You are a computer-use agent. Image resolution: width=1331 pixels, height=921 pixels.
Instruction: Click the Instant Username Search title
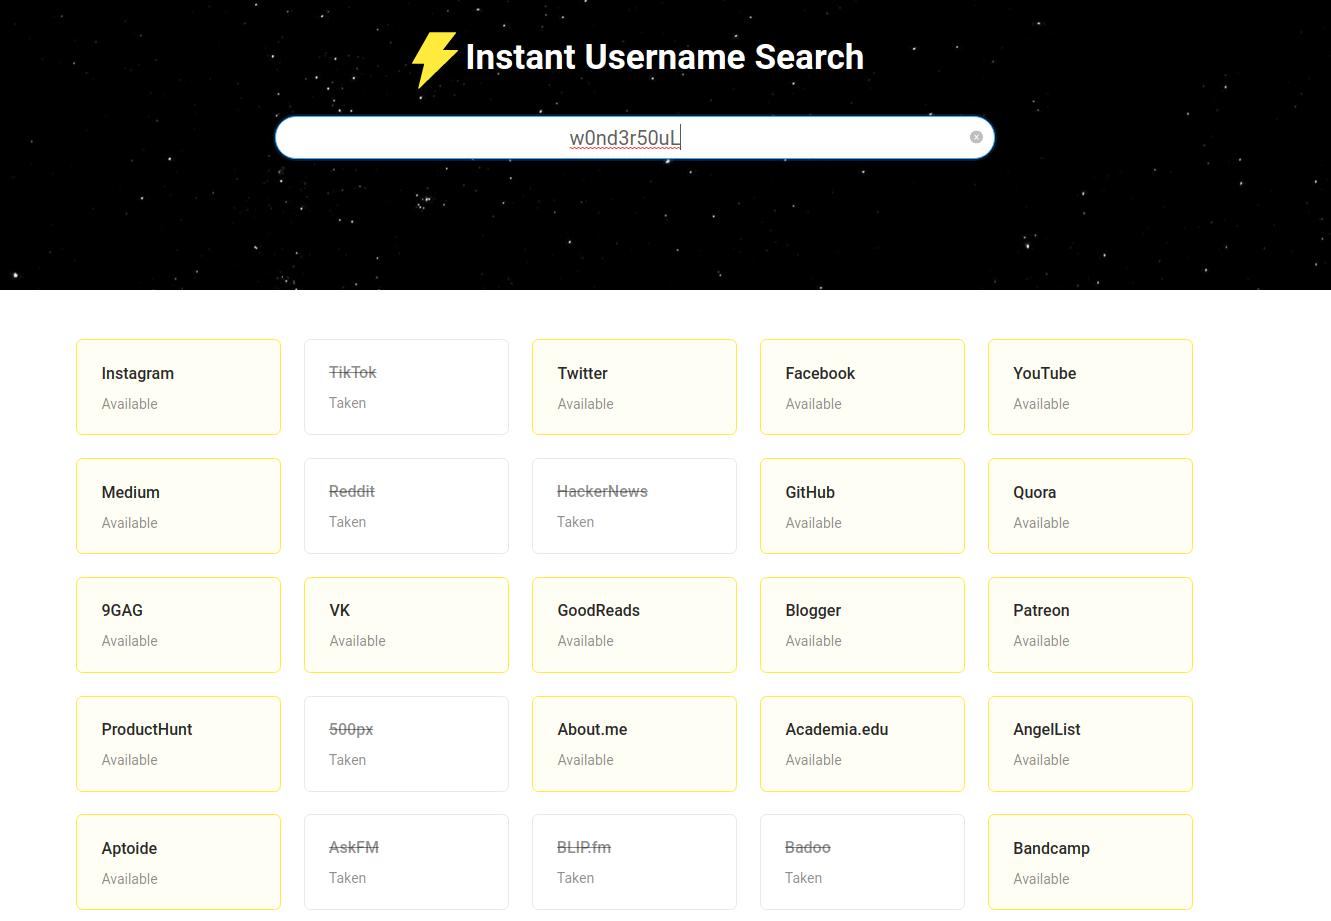pyautogui.click(x=664, y=57)
